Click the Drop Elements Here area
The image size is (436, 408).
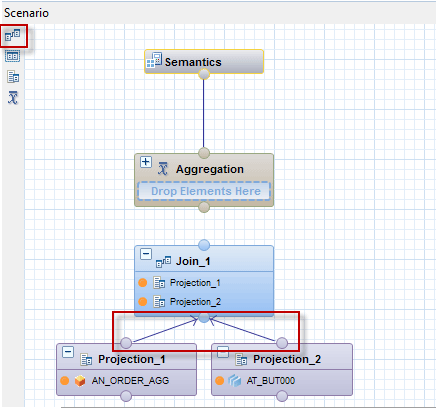click(x=204, y=191)
